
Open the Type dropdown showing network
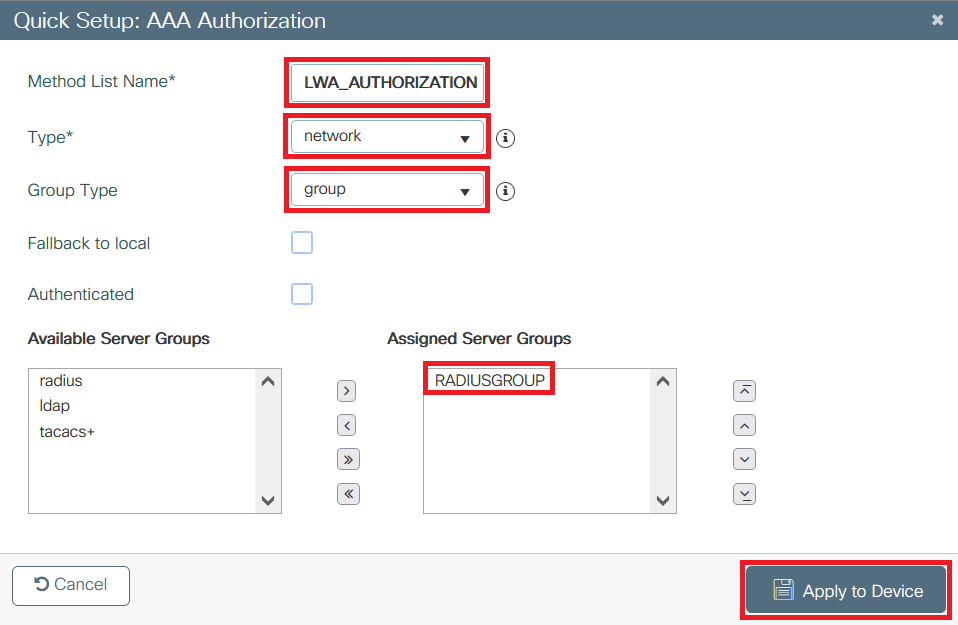(x=386, y=136)
